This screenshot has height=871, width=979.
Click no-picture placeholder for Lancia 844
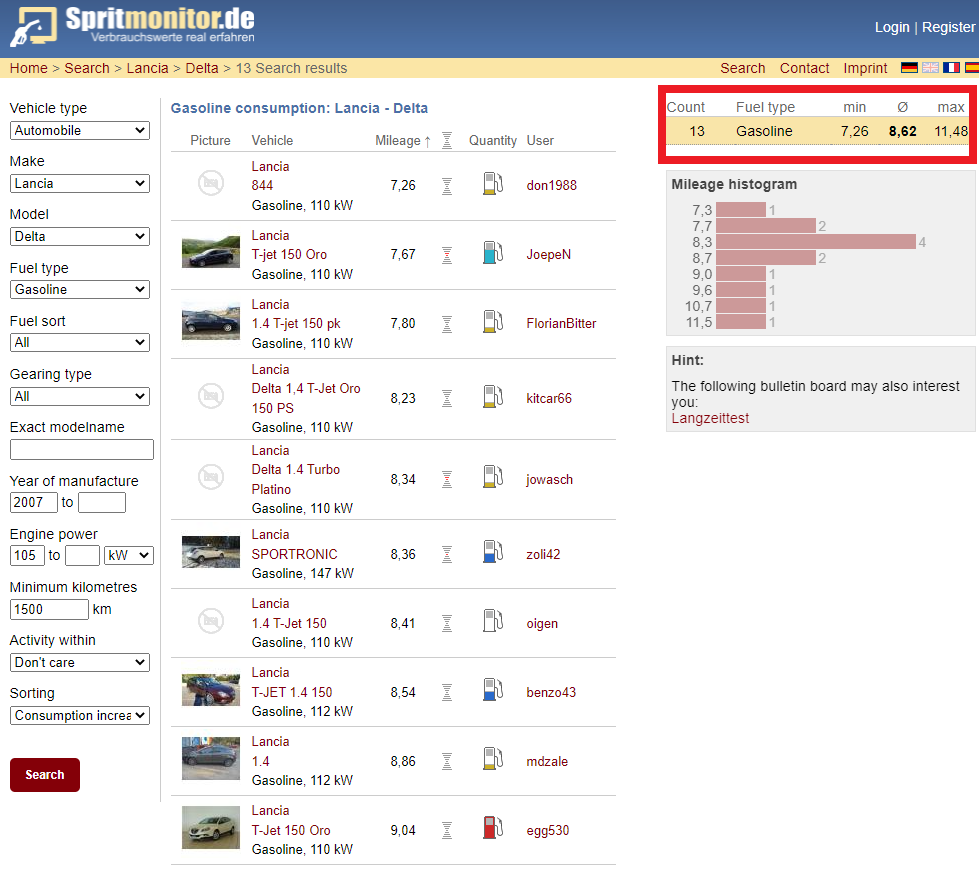(x=211, y=184)
